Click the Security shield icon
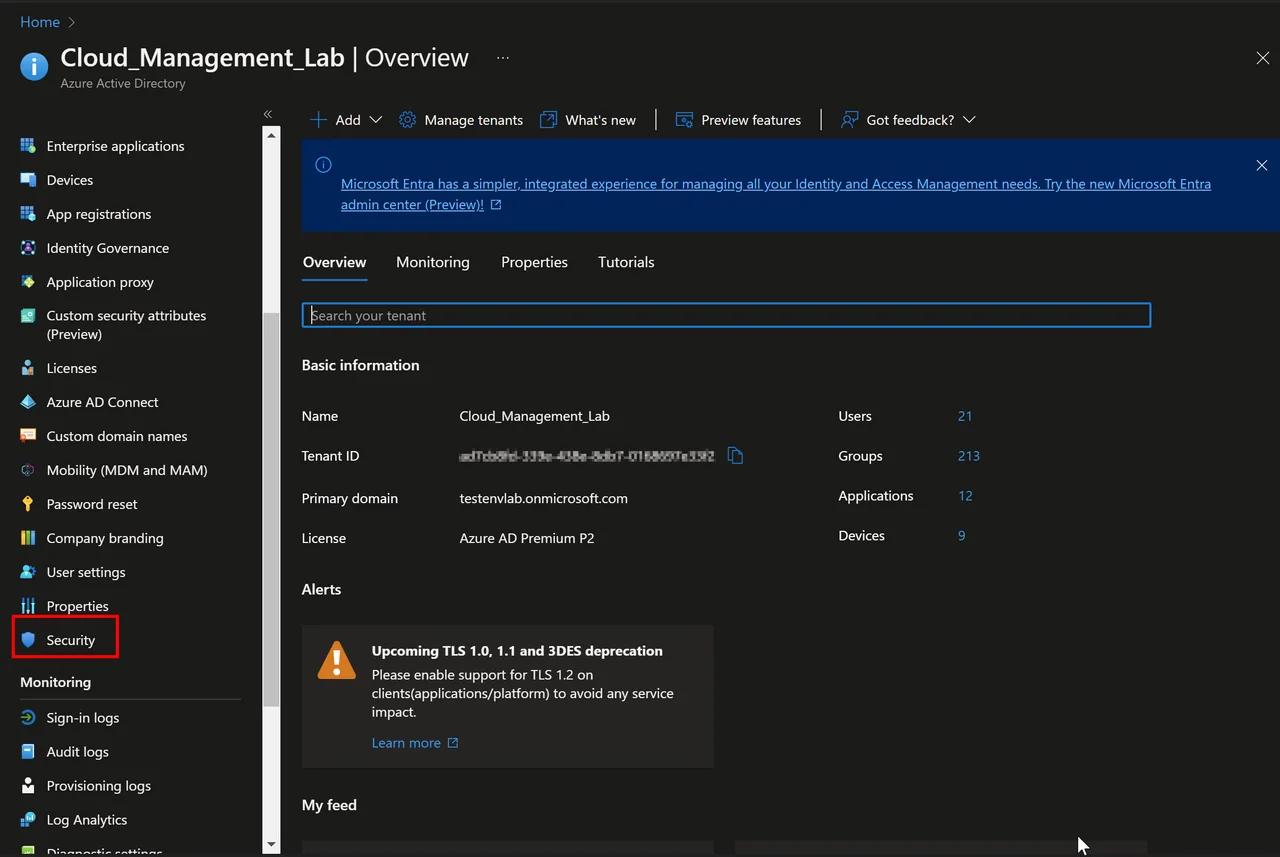The image size is (1280, 857). tap(28, 640)
